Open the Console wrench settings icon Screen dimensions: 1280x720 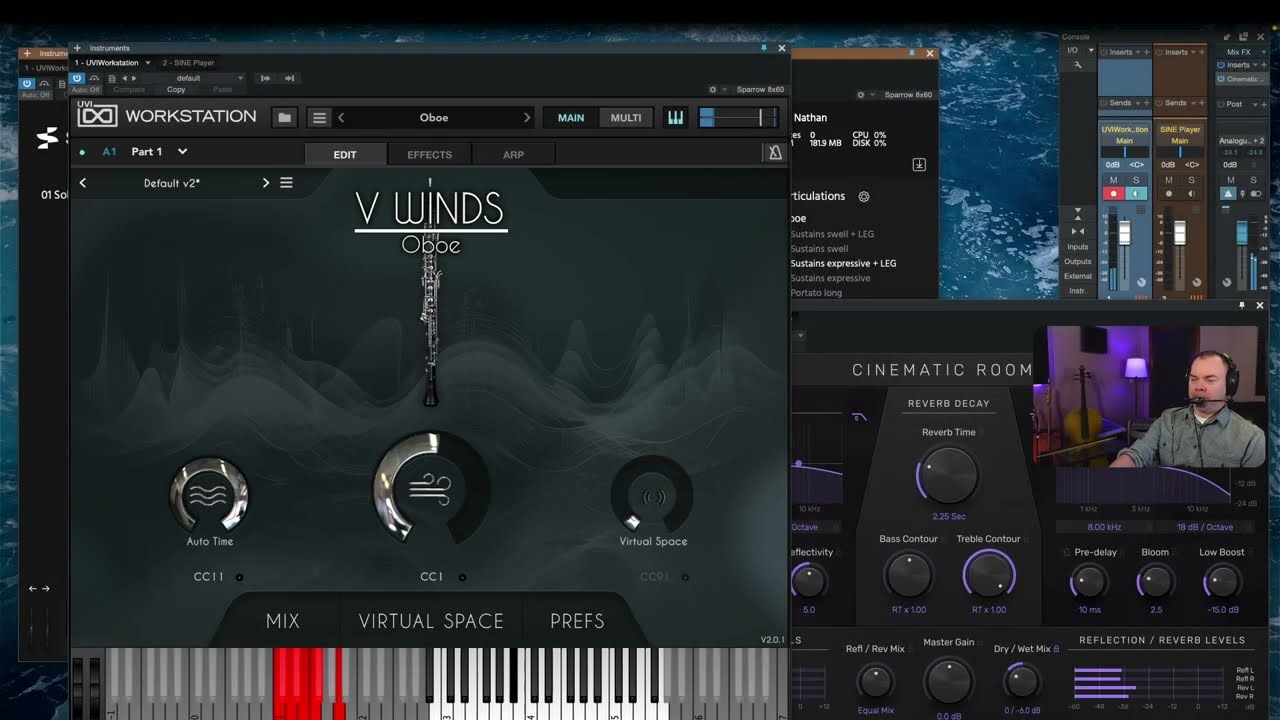[x=1078, y=65]
